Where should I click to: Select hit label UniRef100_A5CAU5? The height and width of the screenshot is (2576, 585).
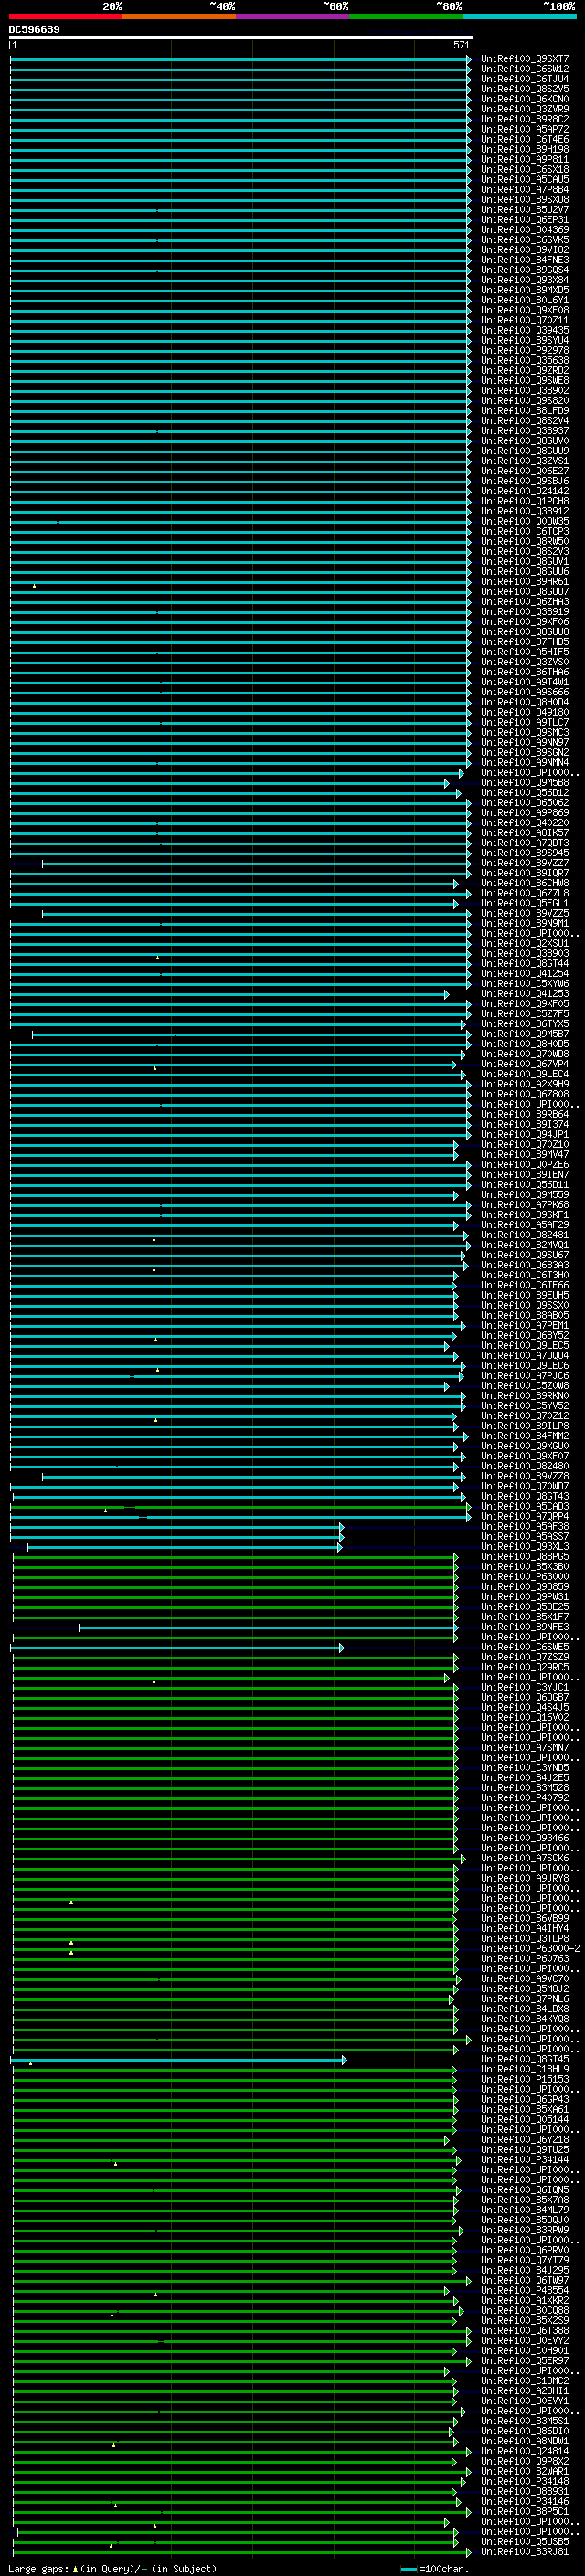pyautogui.click(x=525, y=179)
